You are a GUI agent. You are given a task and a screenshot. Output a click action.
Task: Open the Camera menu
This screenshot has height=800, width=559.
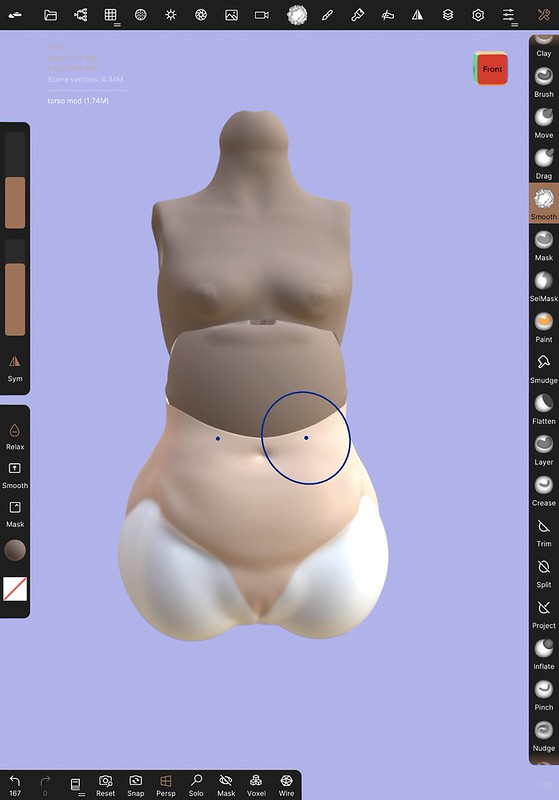[x=262, y=15]
